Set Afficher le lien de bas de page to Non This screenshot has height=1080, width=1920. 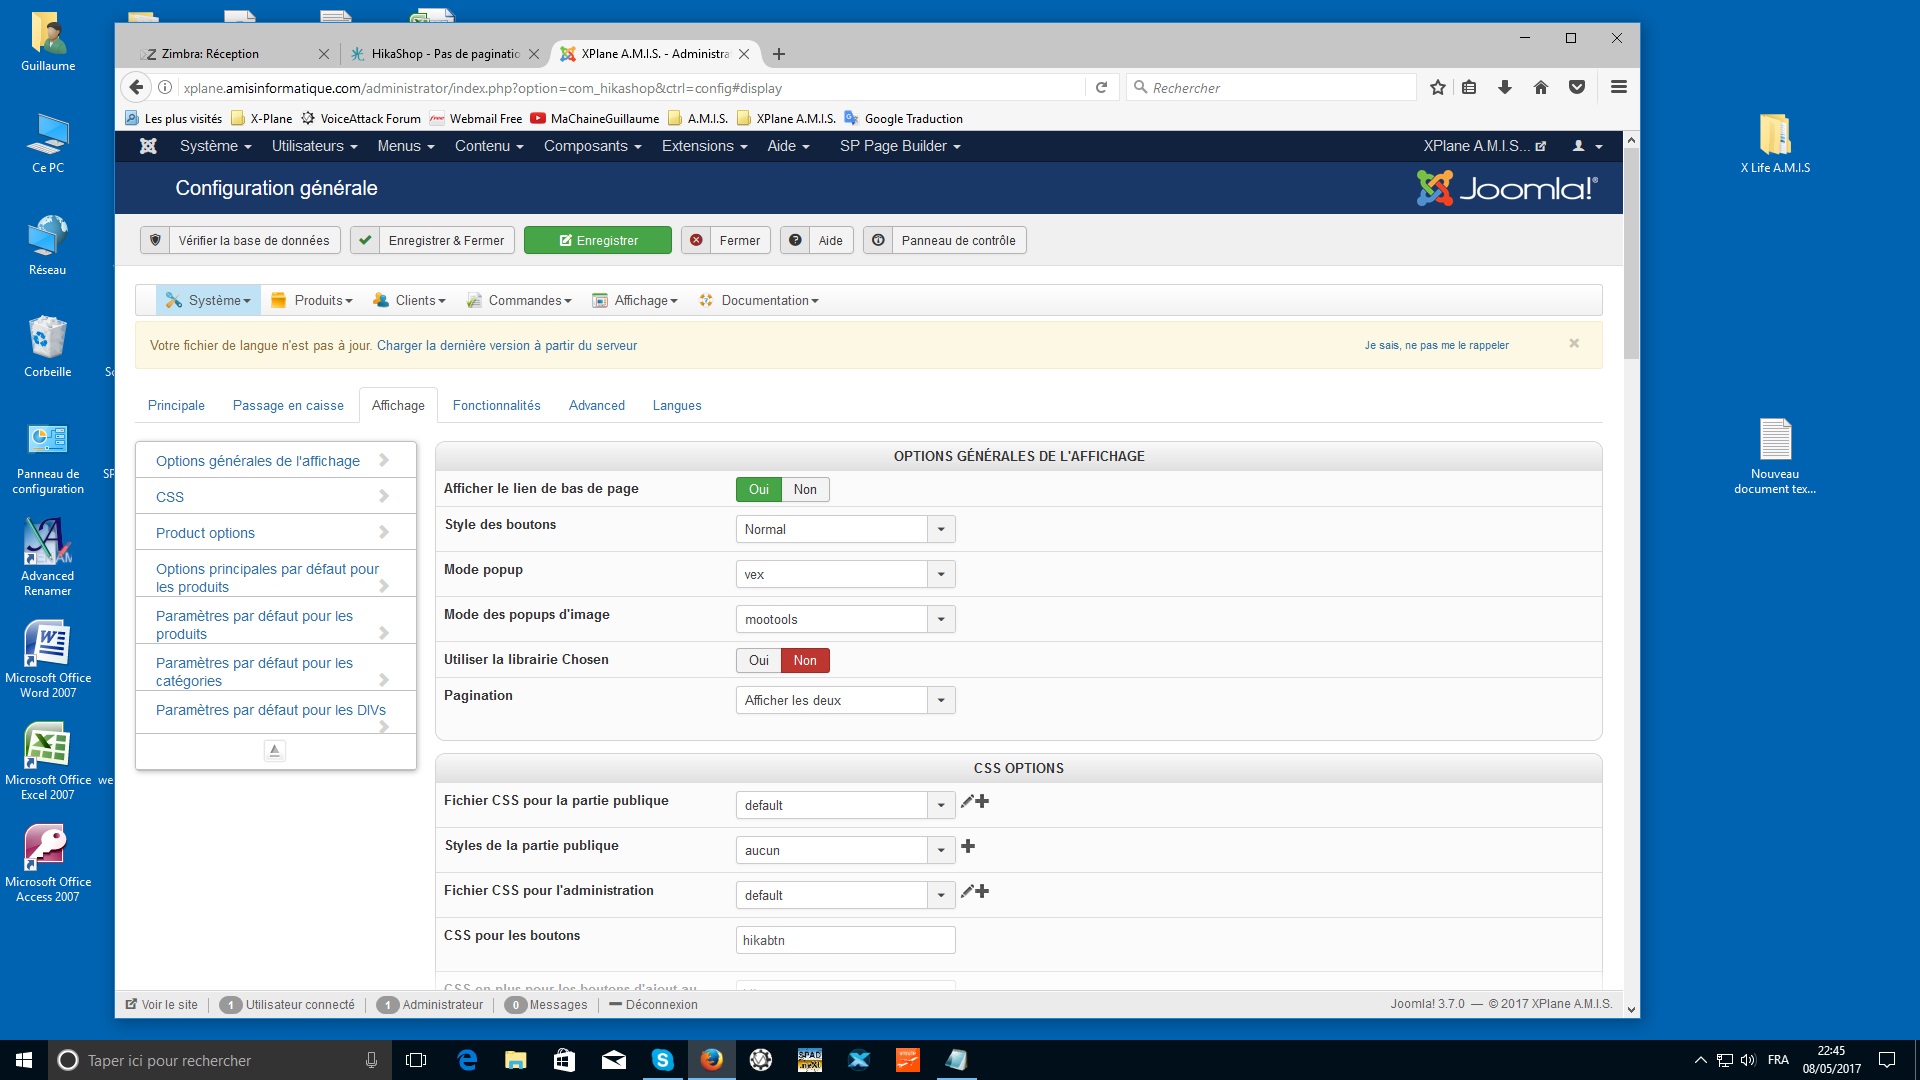tap(805, 490)
